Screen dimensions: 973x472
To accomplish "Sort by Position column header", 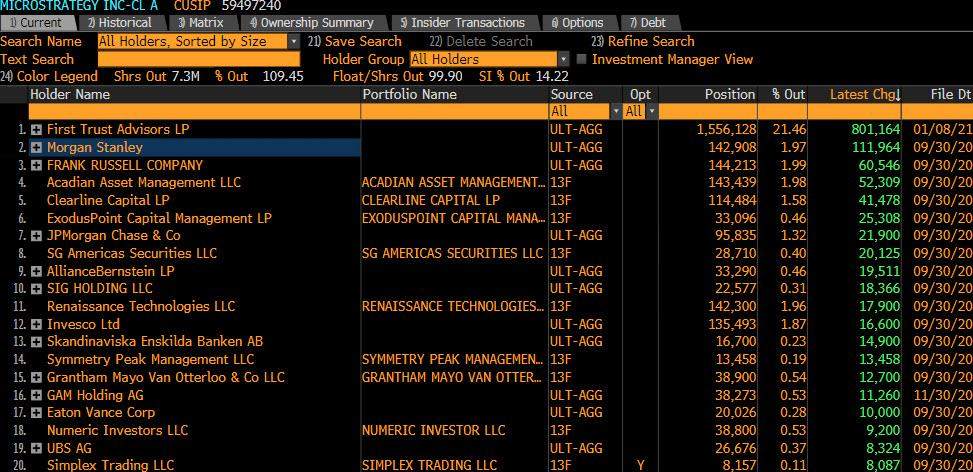I will [x=730, y=94].
